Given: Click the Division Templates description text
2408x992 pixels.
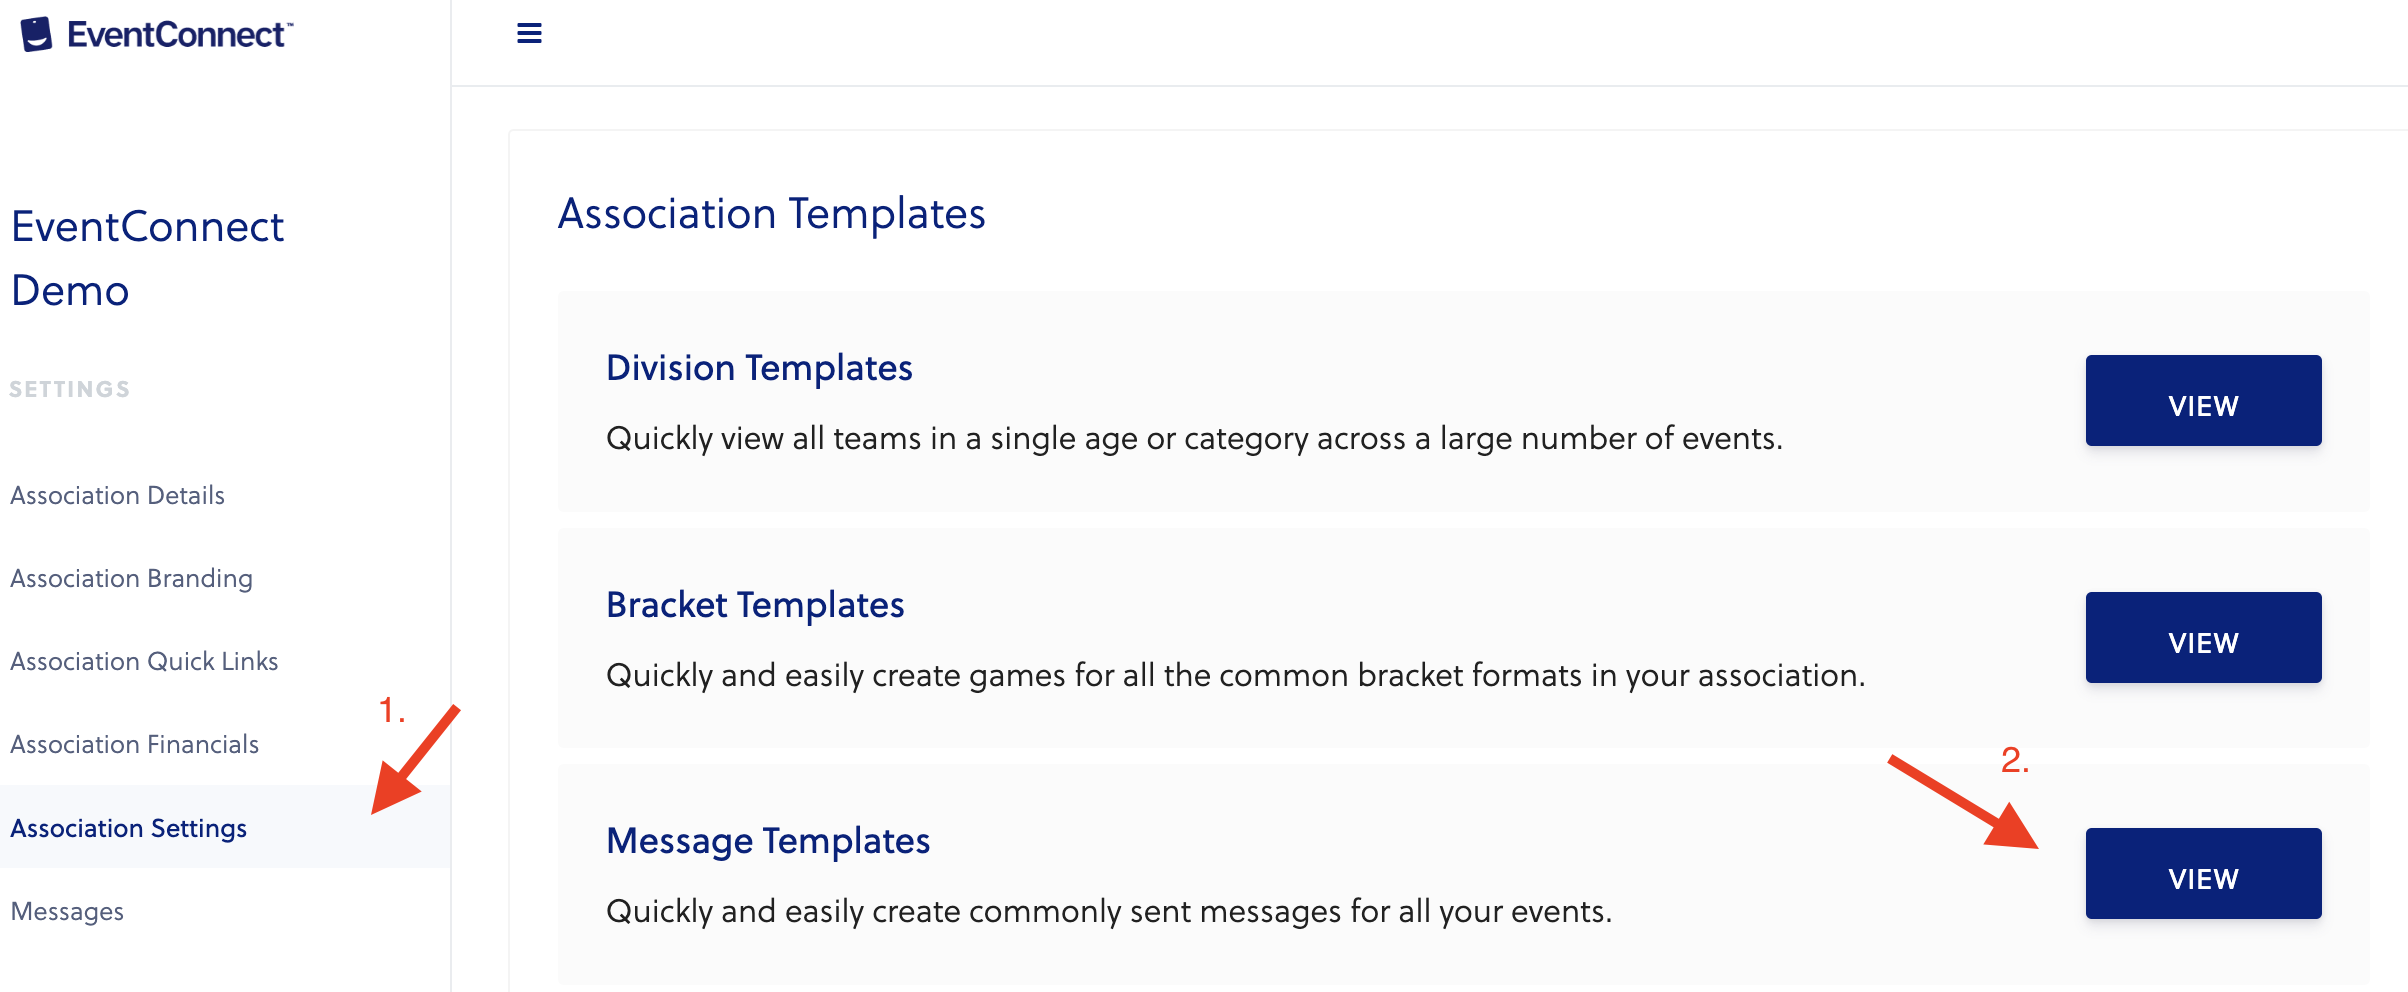Looking at the screenshot, I should pos(1194,438).
